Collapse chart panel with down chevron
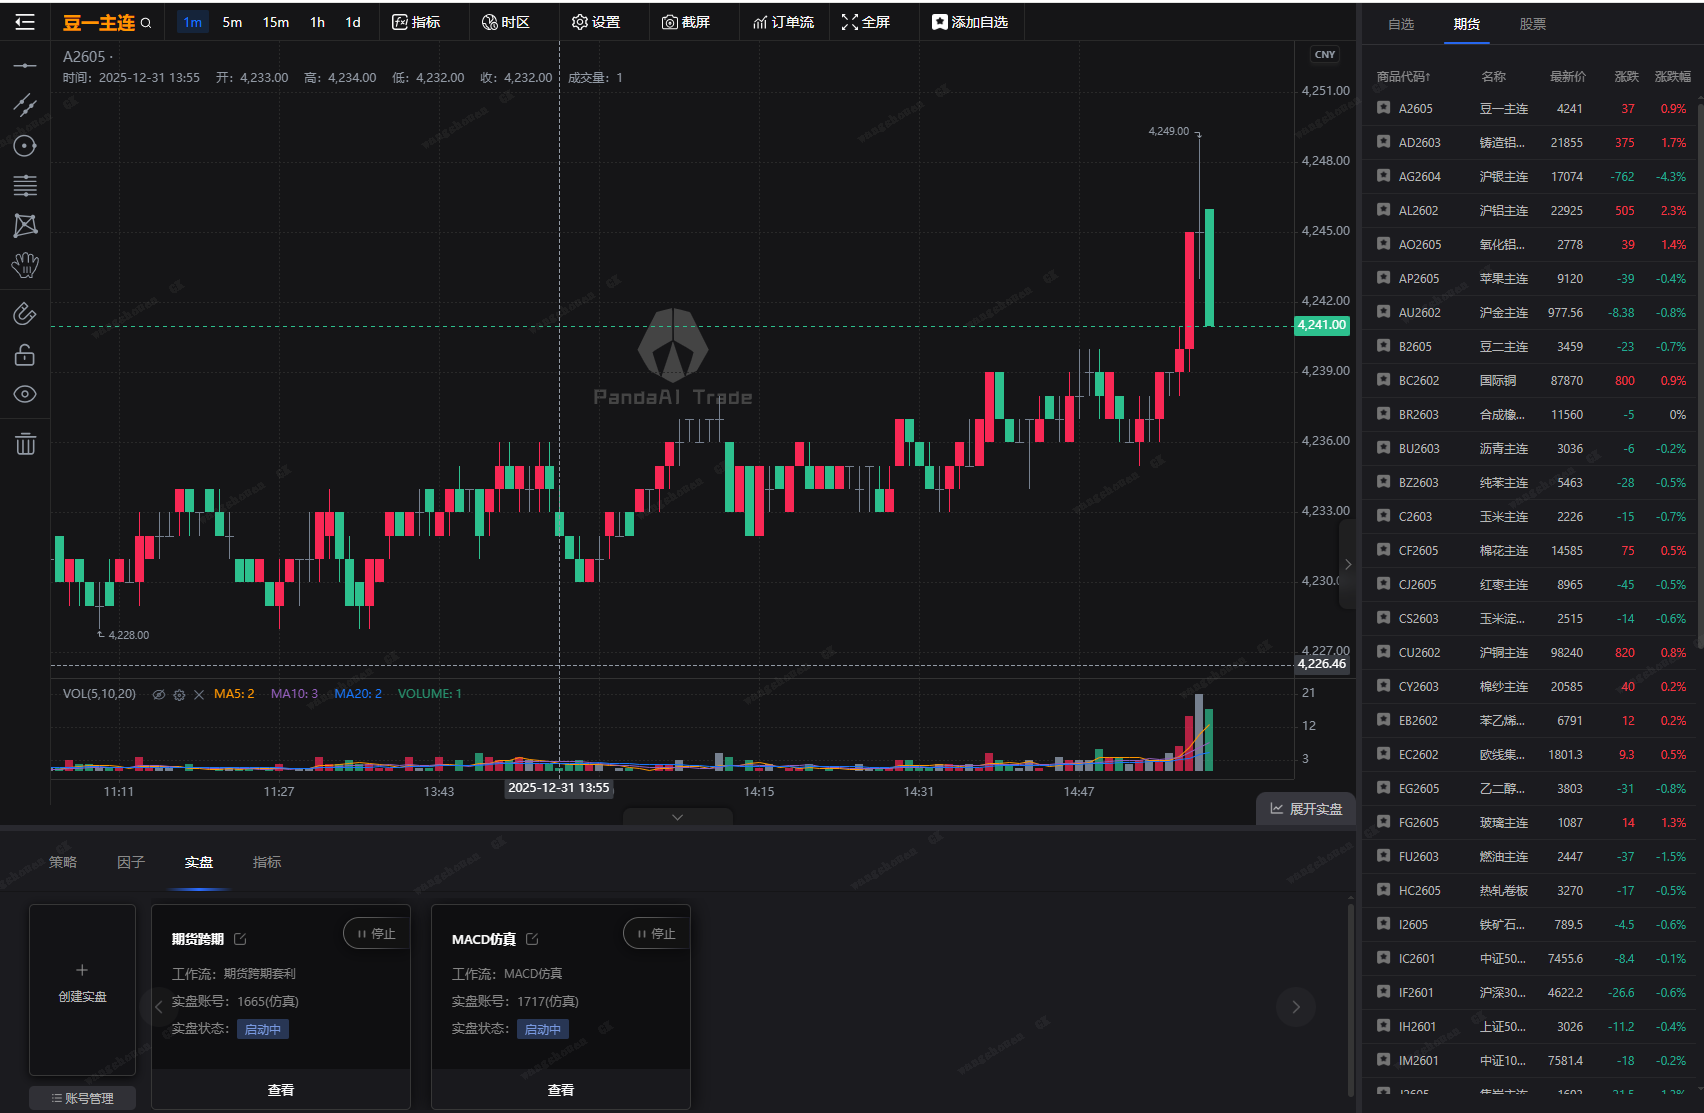Viewport: 1704px width, 1113px height. [678, 817]
